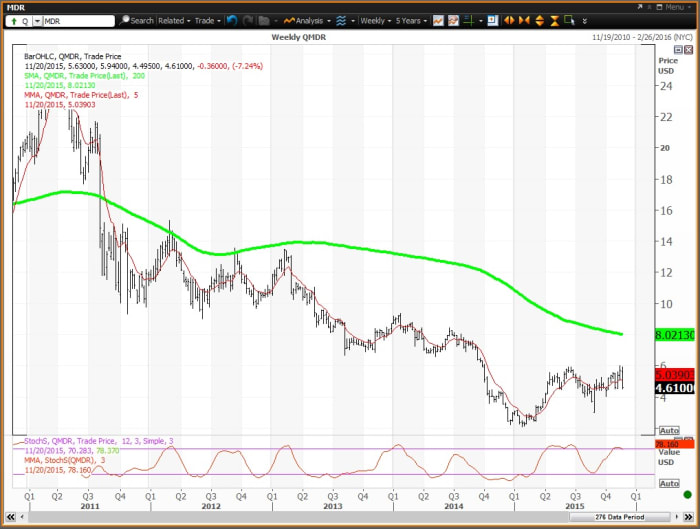Toggle Auto scale on stochastic panel
This screenshot has width=700, height=529.
(669, 483)
